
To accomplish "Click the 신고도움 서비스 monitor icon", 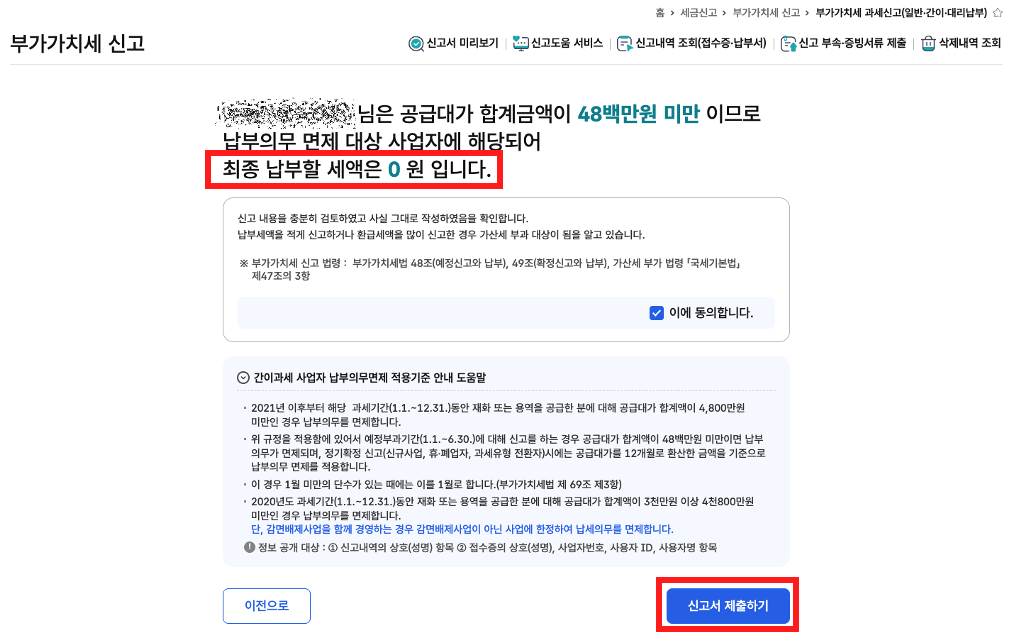I will (520, 44).
